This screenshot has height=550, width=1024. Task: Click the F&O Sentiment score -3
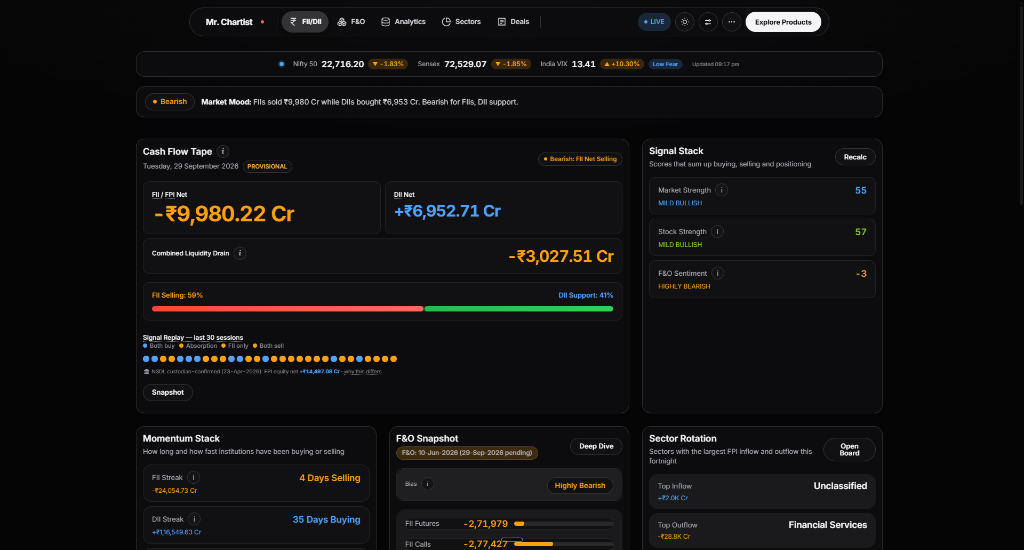tap(861, 274)
